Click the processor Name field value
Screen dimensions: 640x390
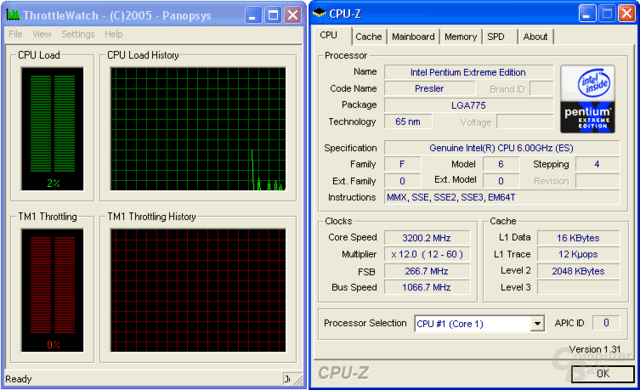(468, 72)
